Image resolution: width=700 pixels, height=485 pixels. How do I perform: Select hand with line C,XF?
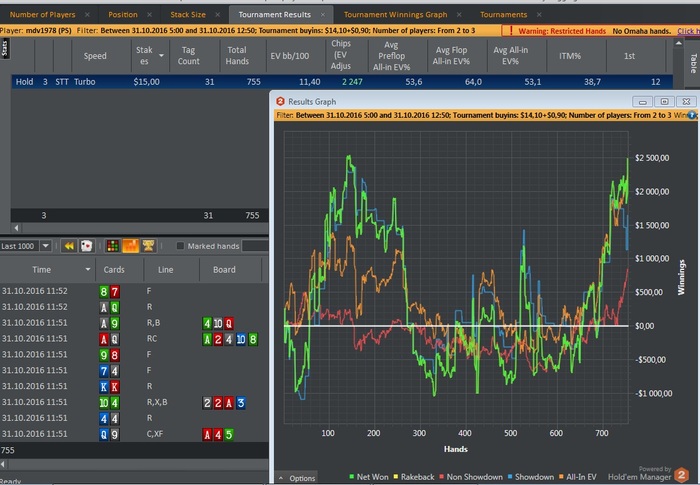pos(134,434)
